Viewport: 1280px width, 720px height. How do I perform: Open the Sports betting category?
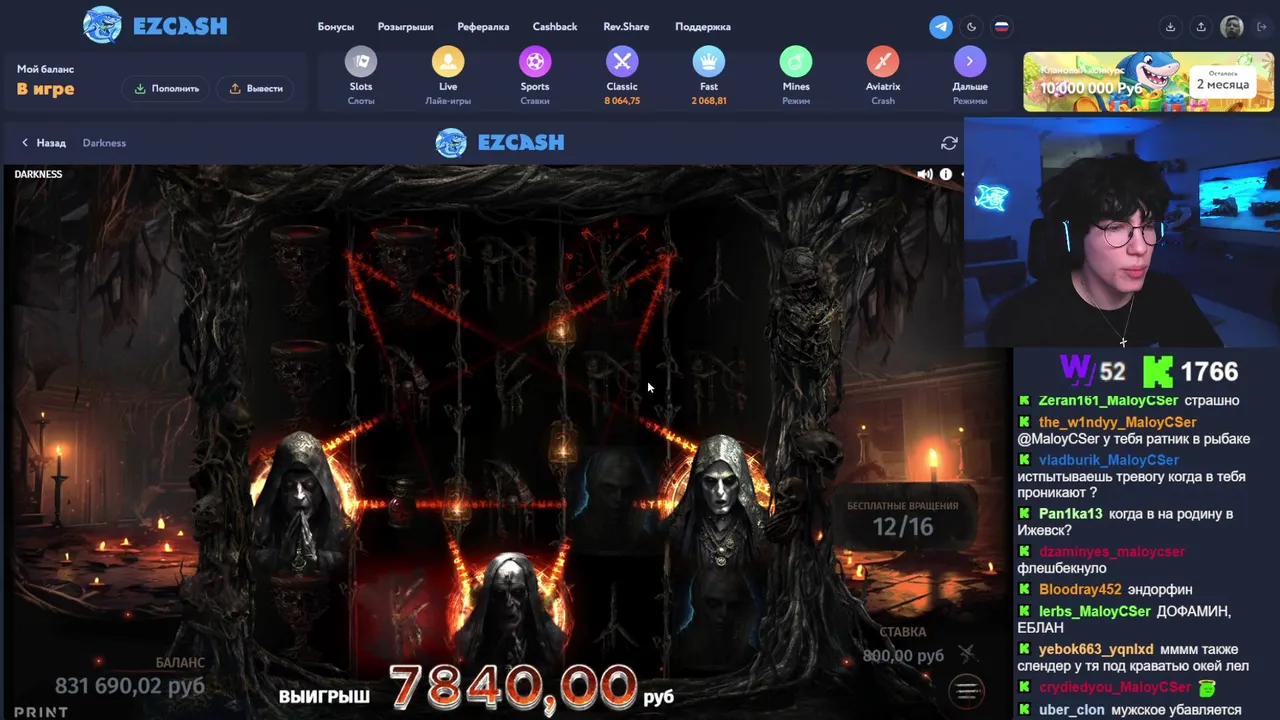[x=535, y=62]
